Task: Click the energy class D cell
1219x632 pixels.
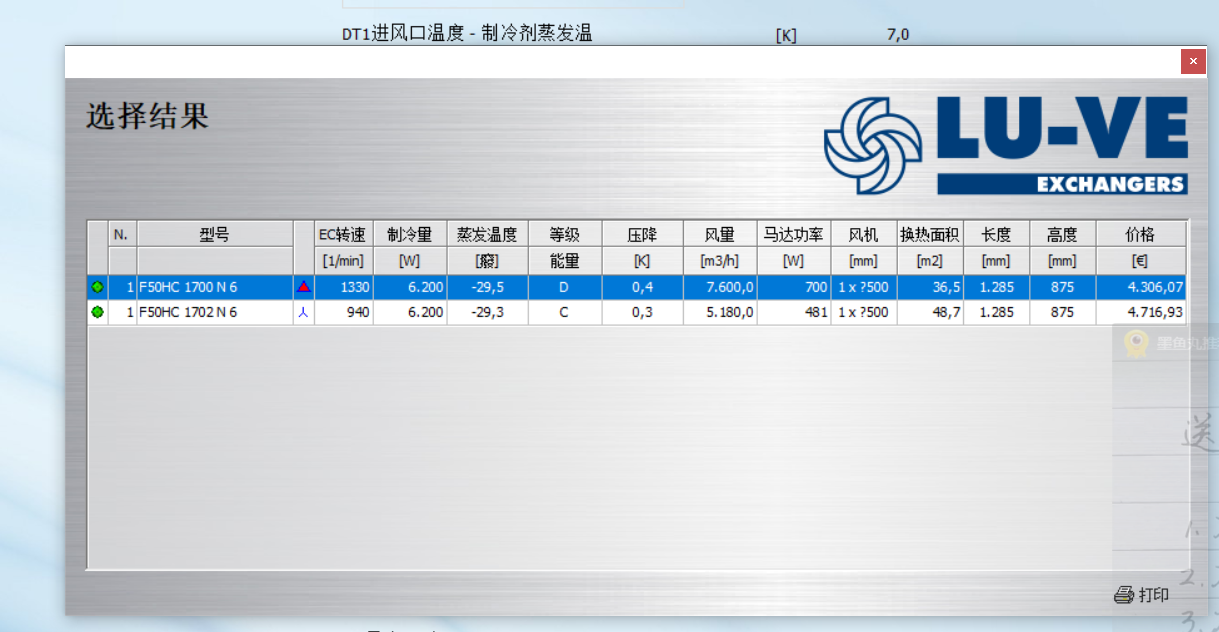Action: click(565, 287)
